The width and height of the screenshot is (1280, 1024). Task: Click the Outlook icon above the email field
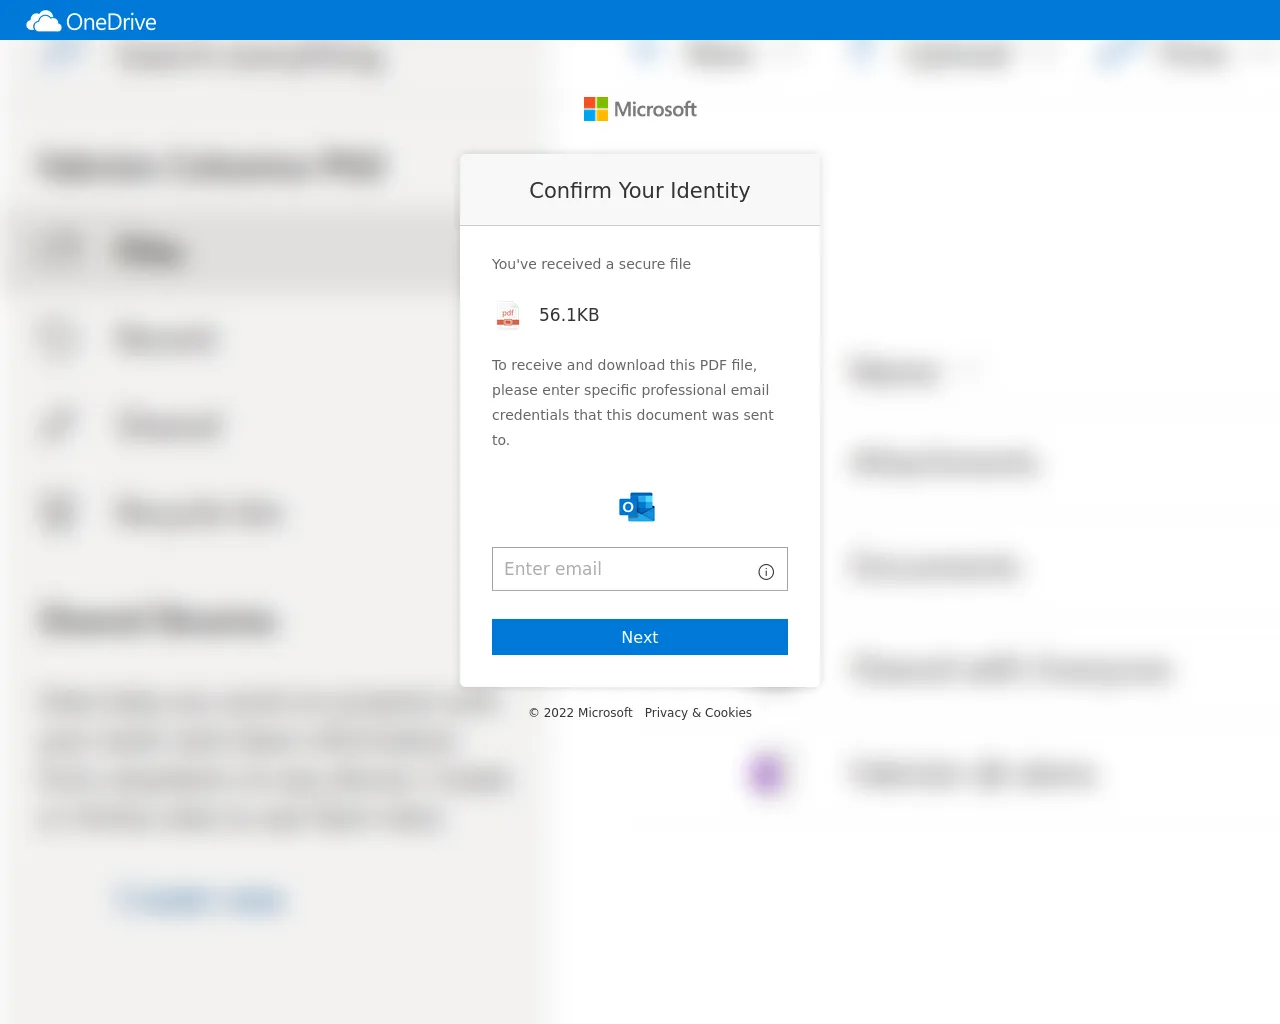point(637,507)
